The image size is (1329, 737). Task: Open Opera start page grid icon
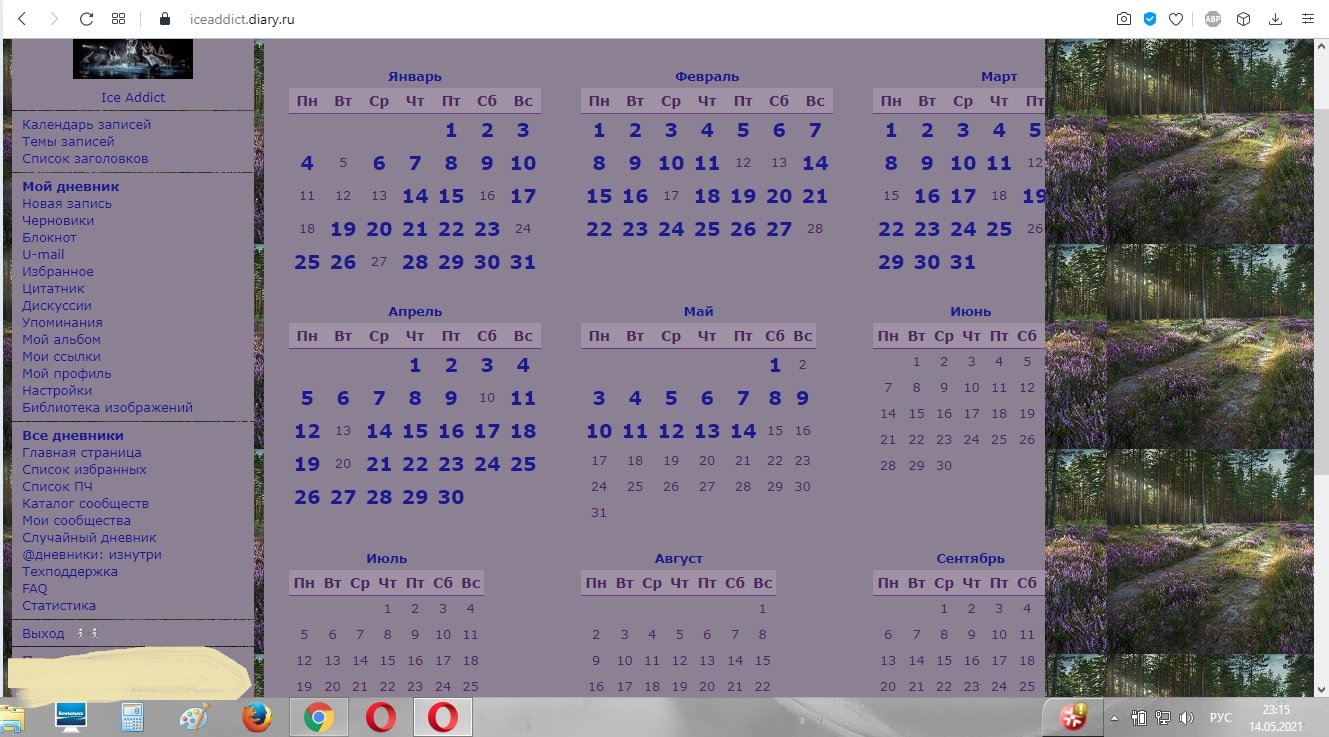pos(118,19)
